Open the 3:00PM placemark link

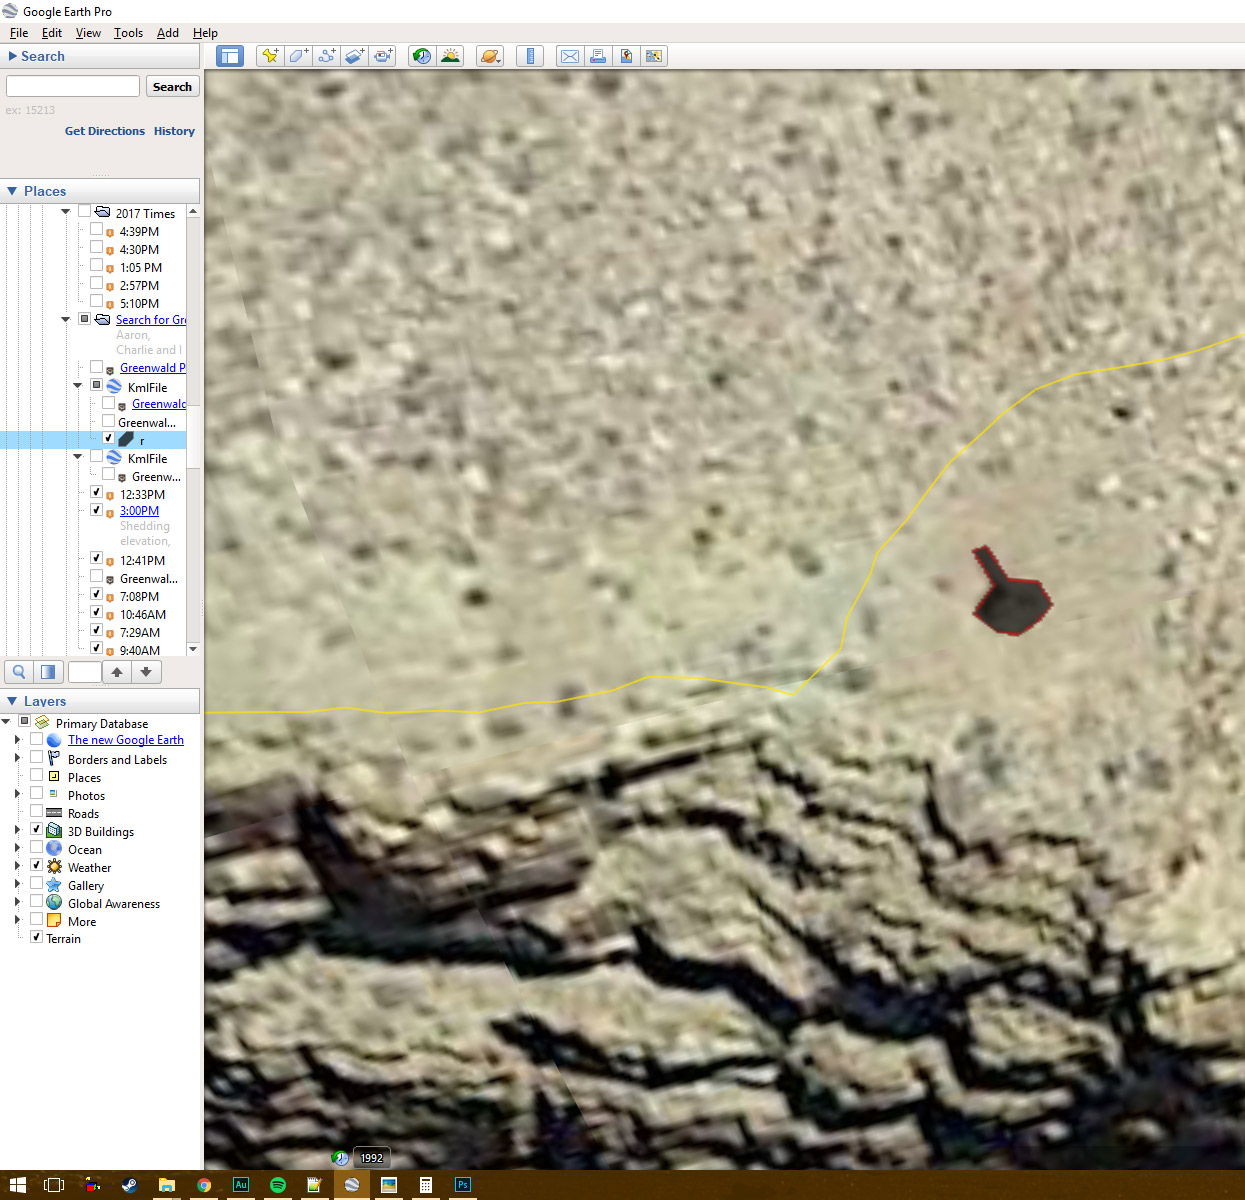pos(139,511)
